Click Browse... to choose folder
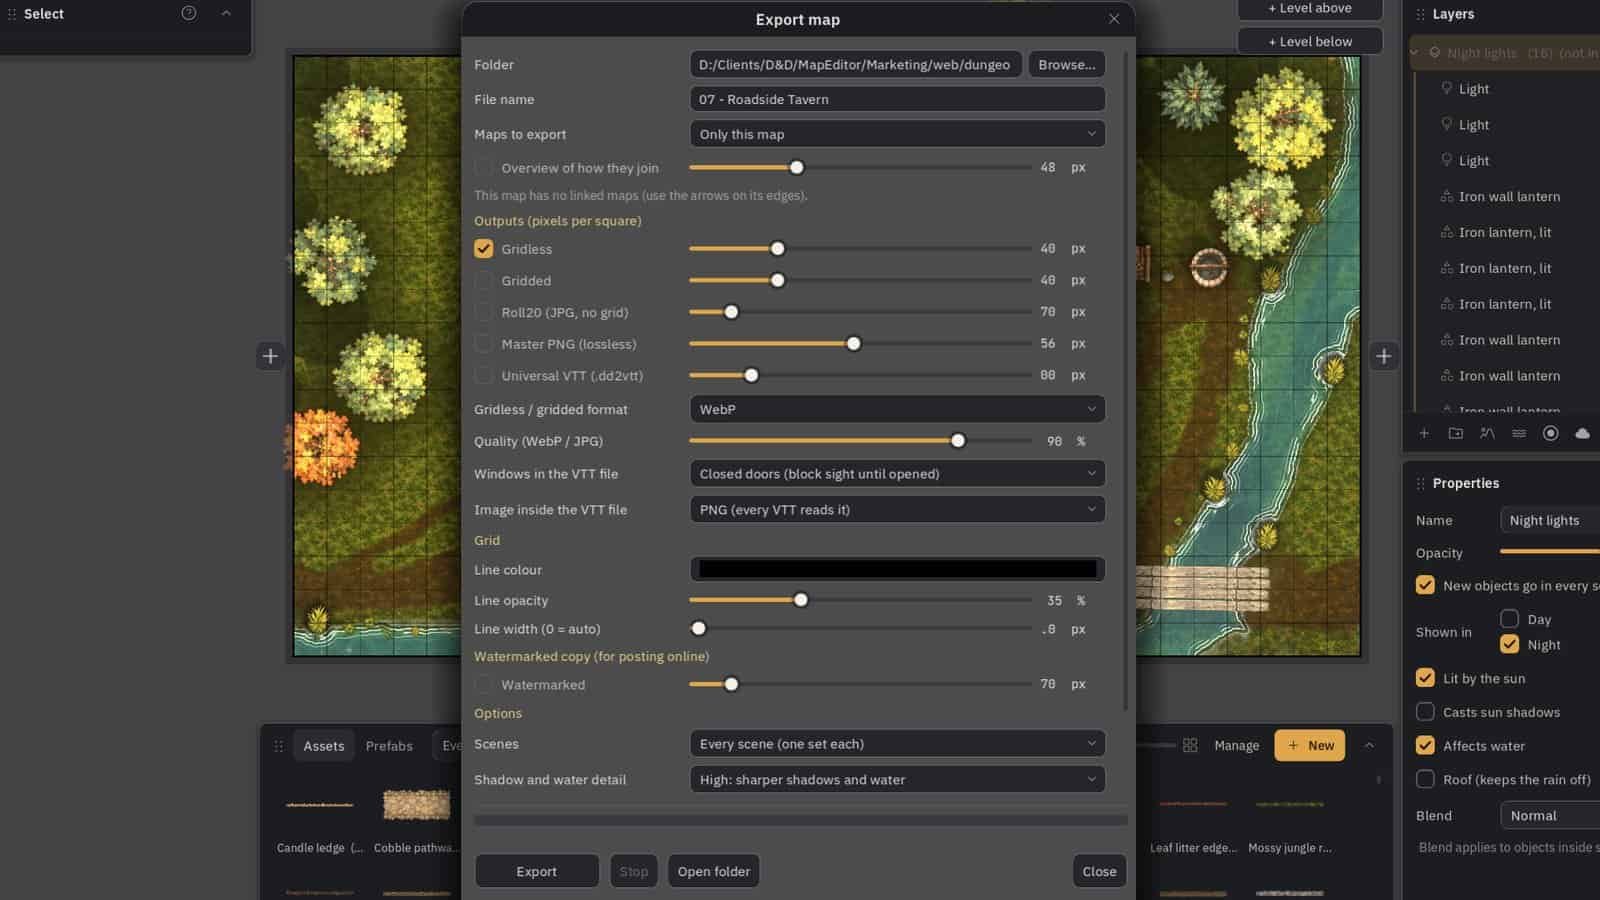Image resolution: width=1600 pixels, height=900 pixels. tap(1066, 64)
